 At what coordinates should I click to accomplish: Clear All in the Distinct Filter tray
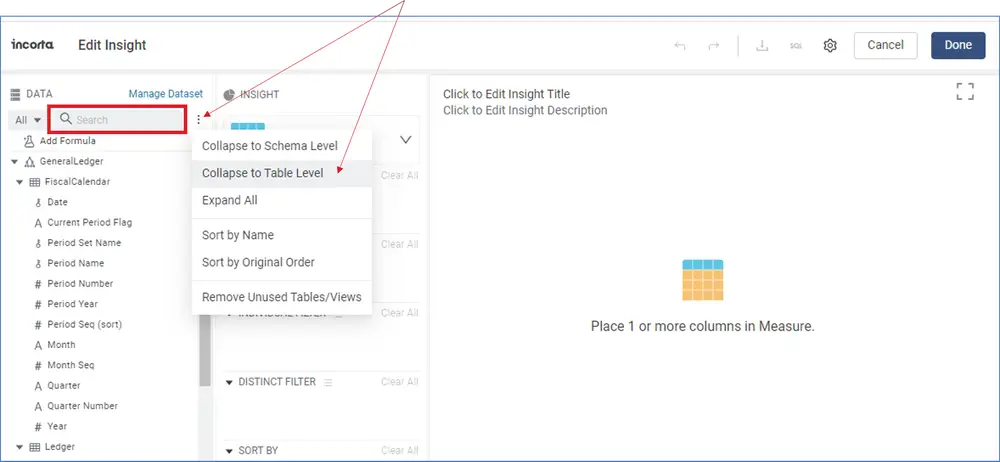[399, 382]
